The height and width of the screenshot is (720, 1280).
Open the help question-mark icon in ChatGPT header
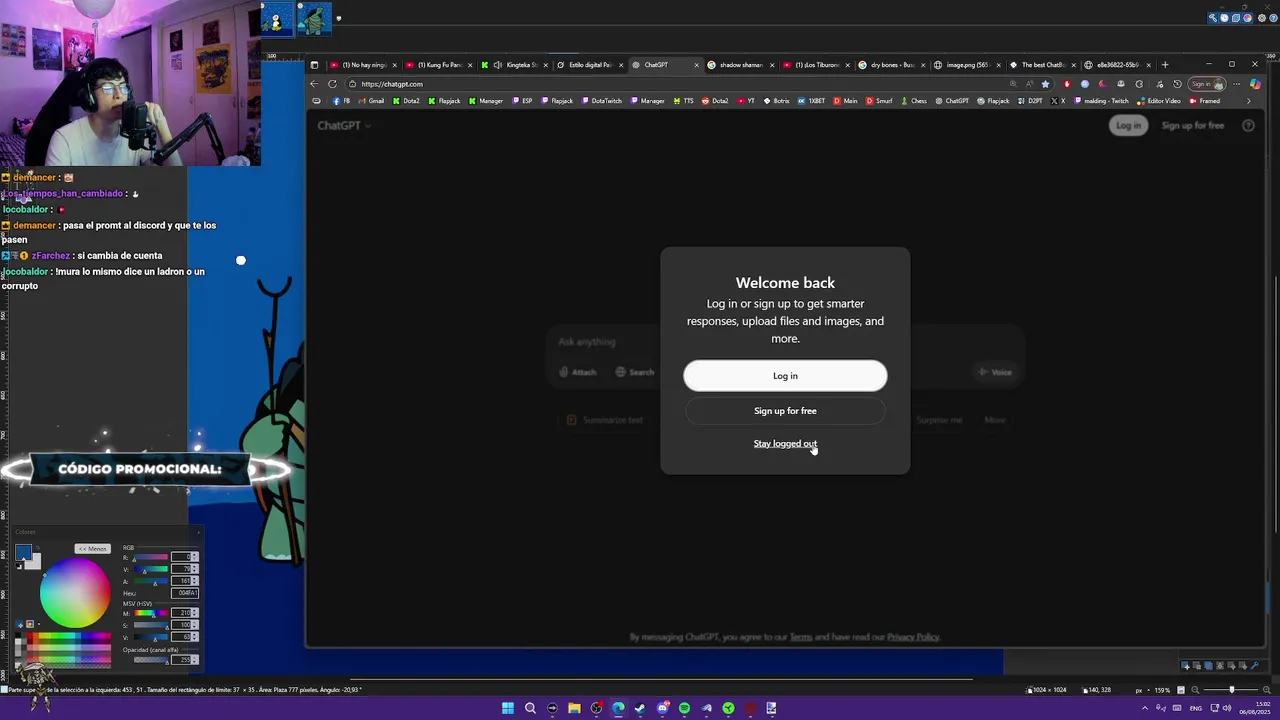click(1248, 126)
